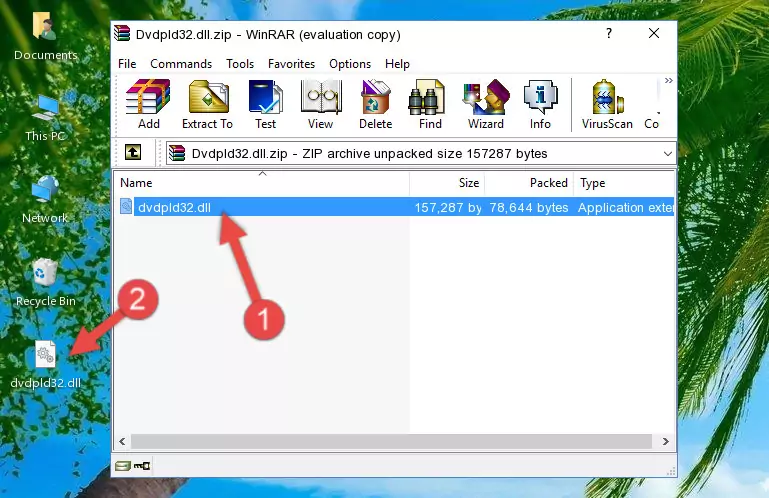769x498 pixels.
Task: Select the Documents desktop icon
Action: (x=46, y=36)
